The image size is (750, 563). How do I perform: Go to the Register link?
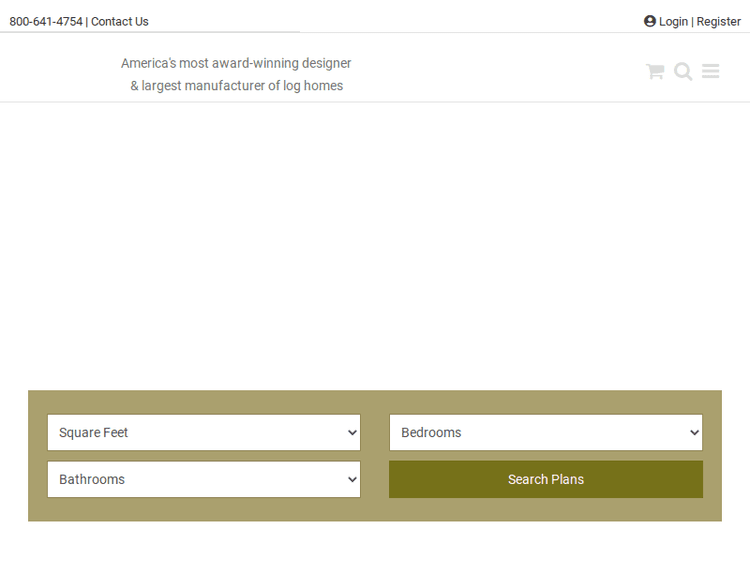(718, 21)
